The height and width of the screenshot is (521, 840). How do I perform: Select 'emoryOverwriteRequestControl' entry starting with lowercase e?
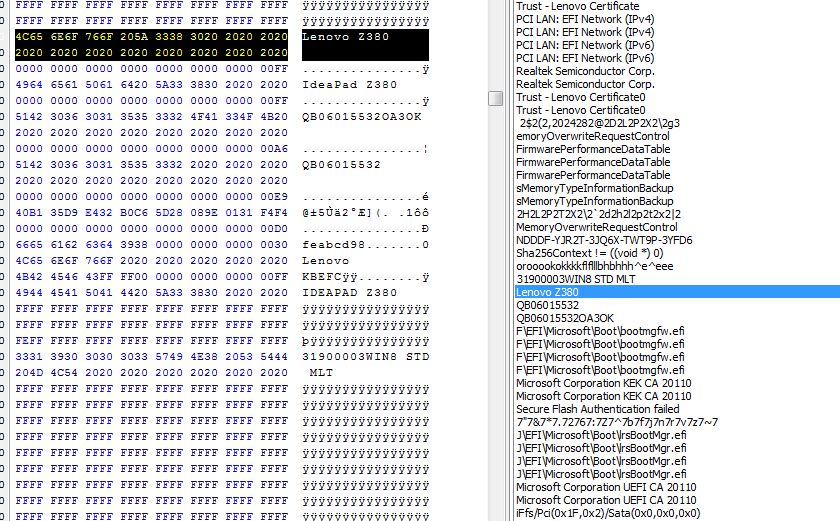pyautogui.click(x=592, y=136)
